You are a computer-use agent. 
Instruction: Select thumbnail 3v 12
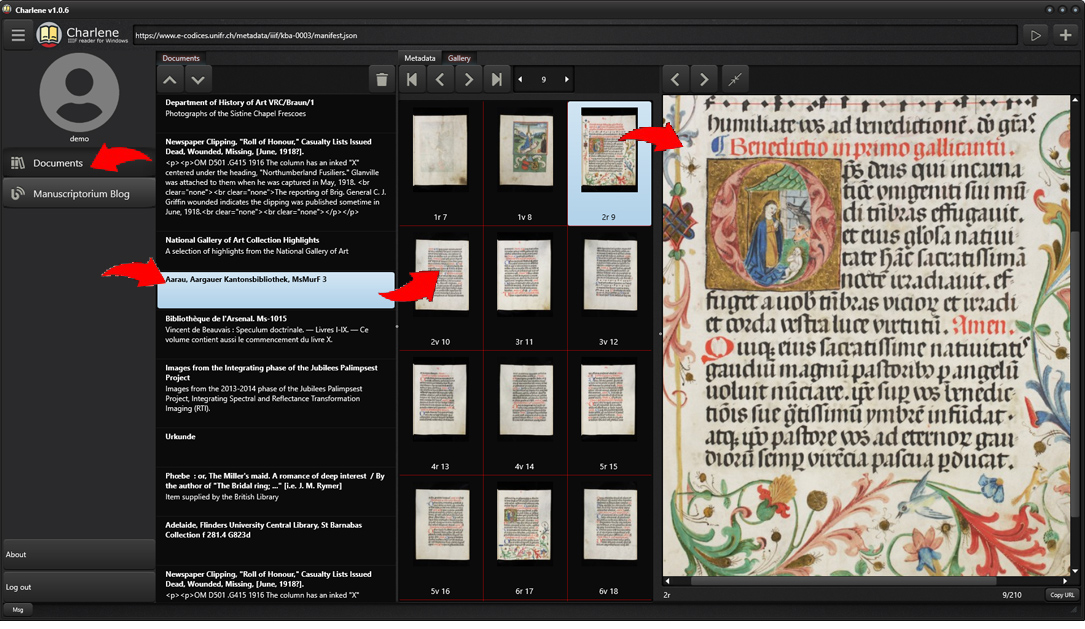tap(609, 288)
